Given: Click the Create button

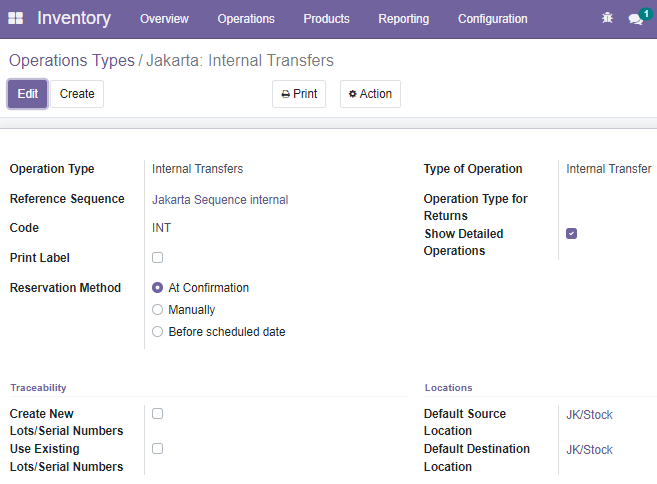Looking at the screenshot, I should tap(77, 94).
